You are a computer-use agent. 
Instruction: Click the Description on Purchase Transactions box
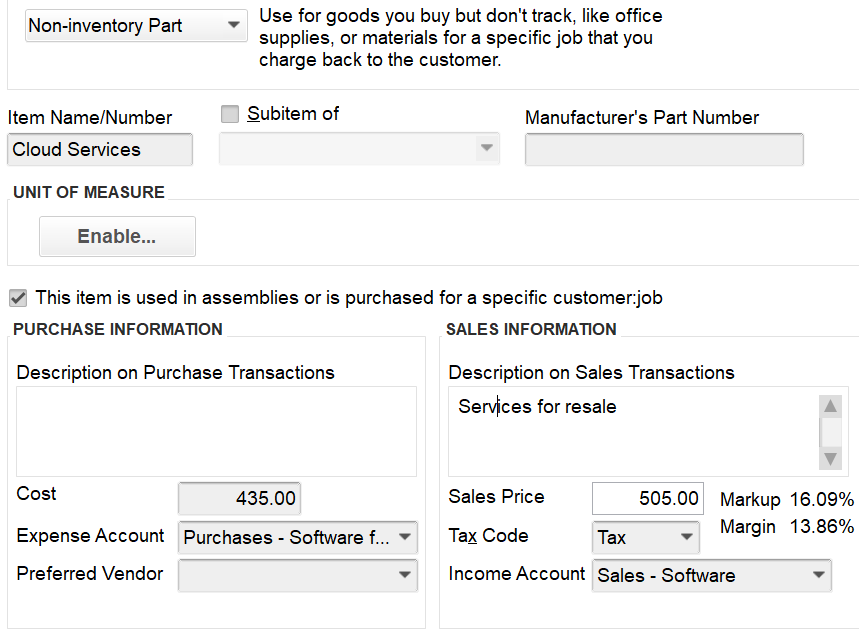click(216, 431)
